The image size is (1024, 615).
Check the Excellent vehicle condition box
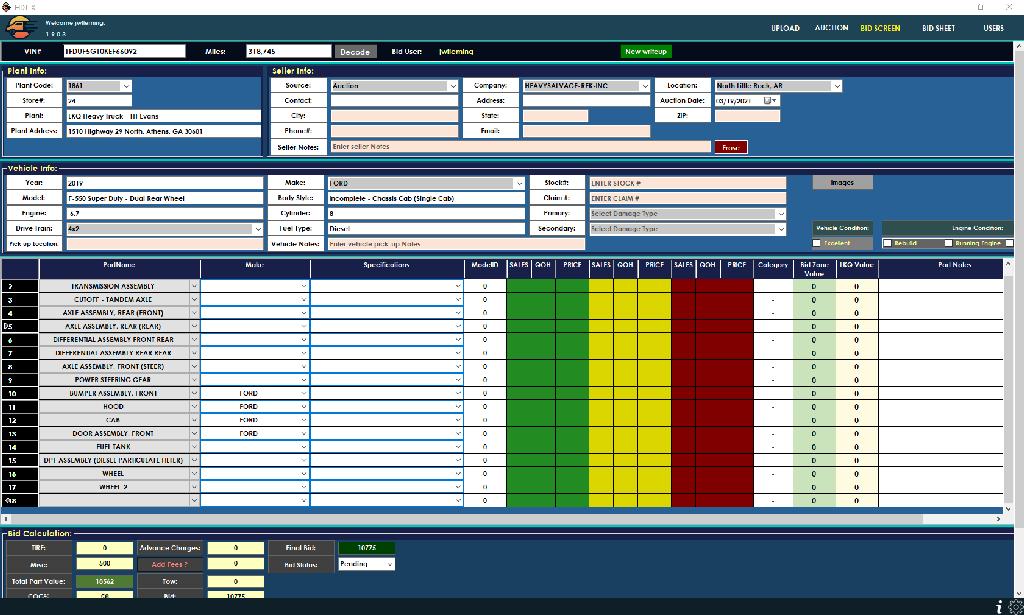pos(817,243)
